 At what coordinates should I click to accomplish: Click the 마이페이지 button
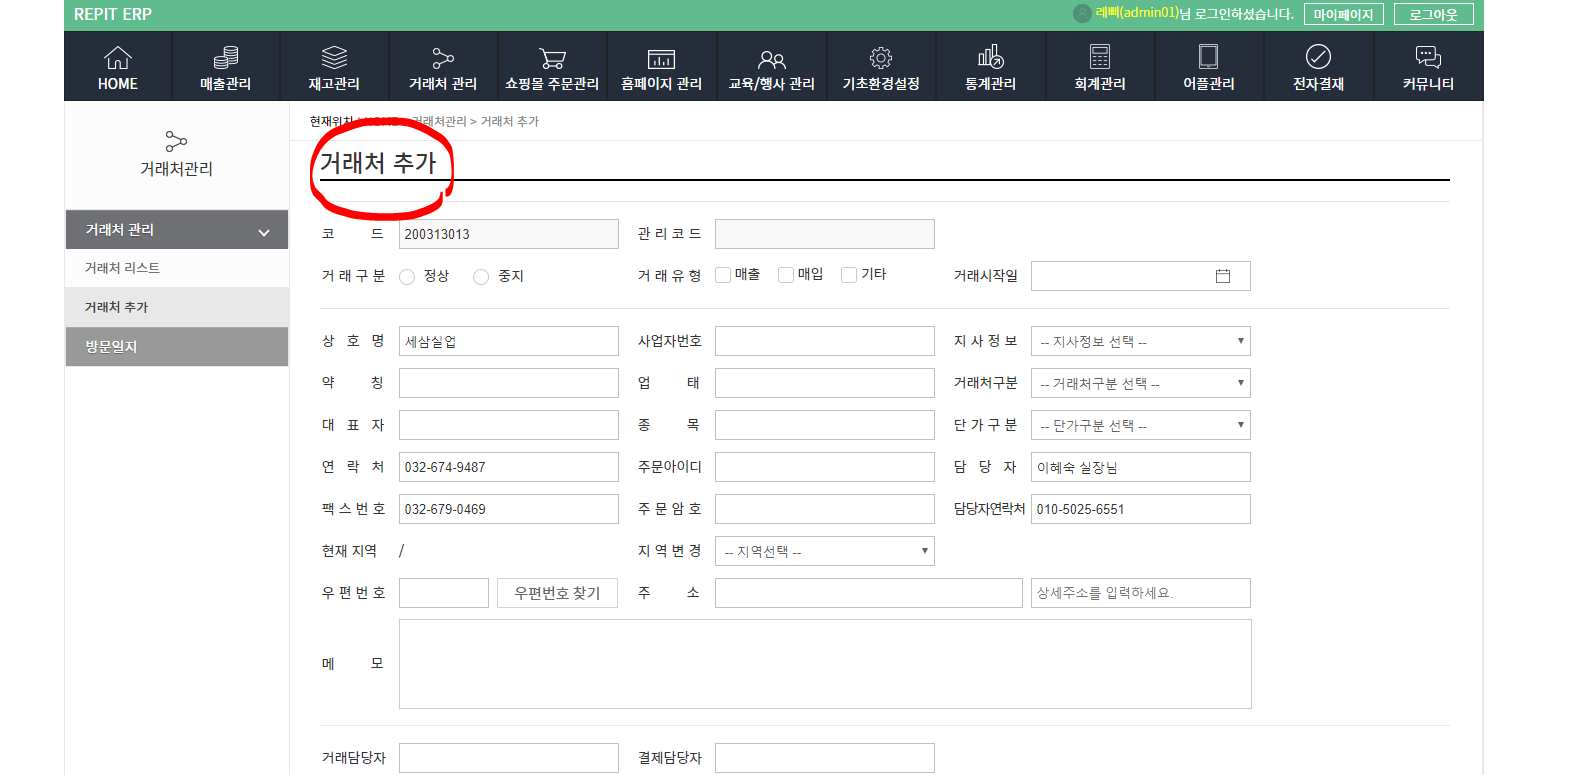[1343, 14]
